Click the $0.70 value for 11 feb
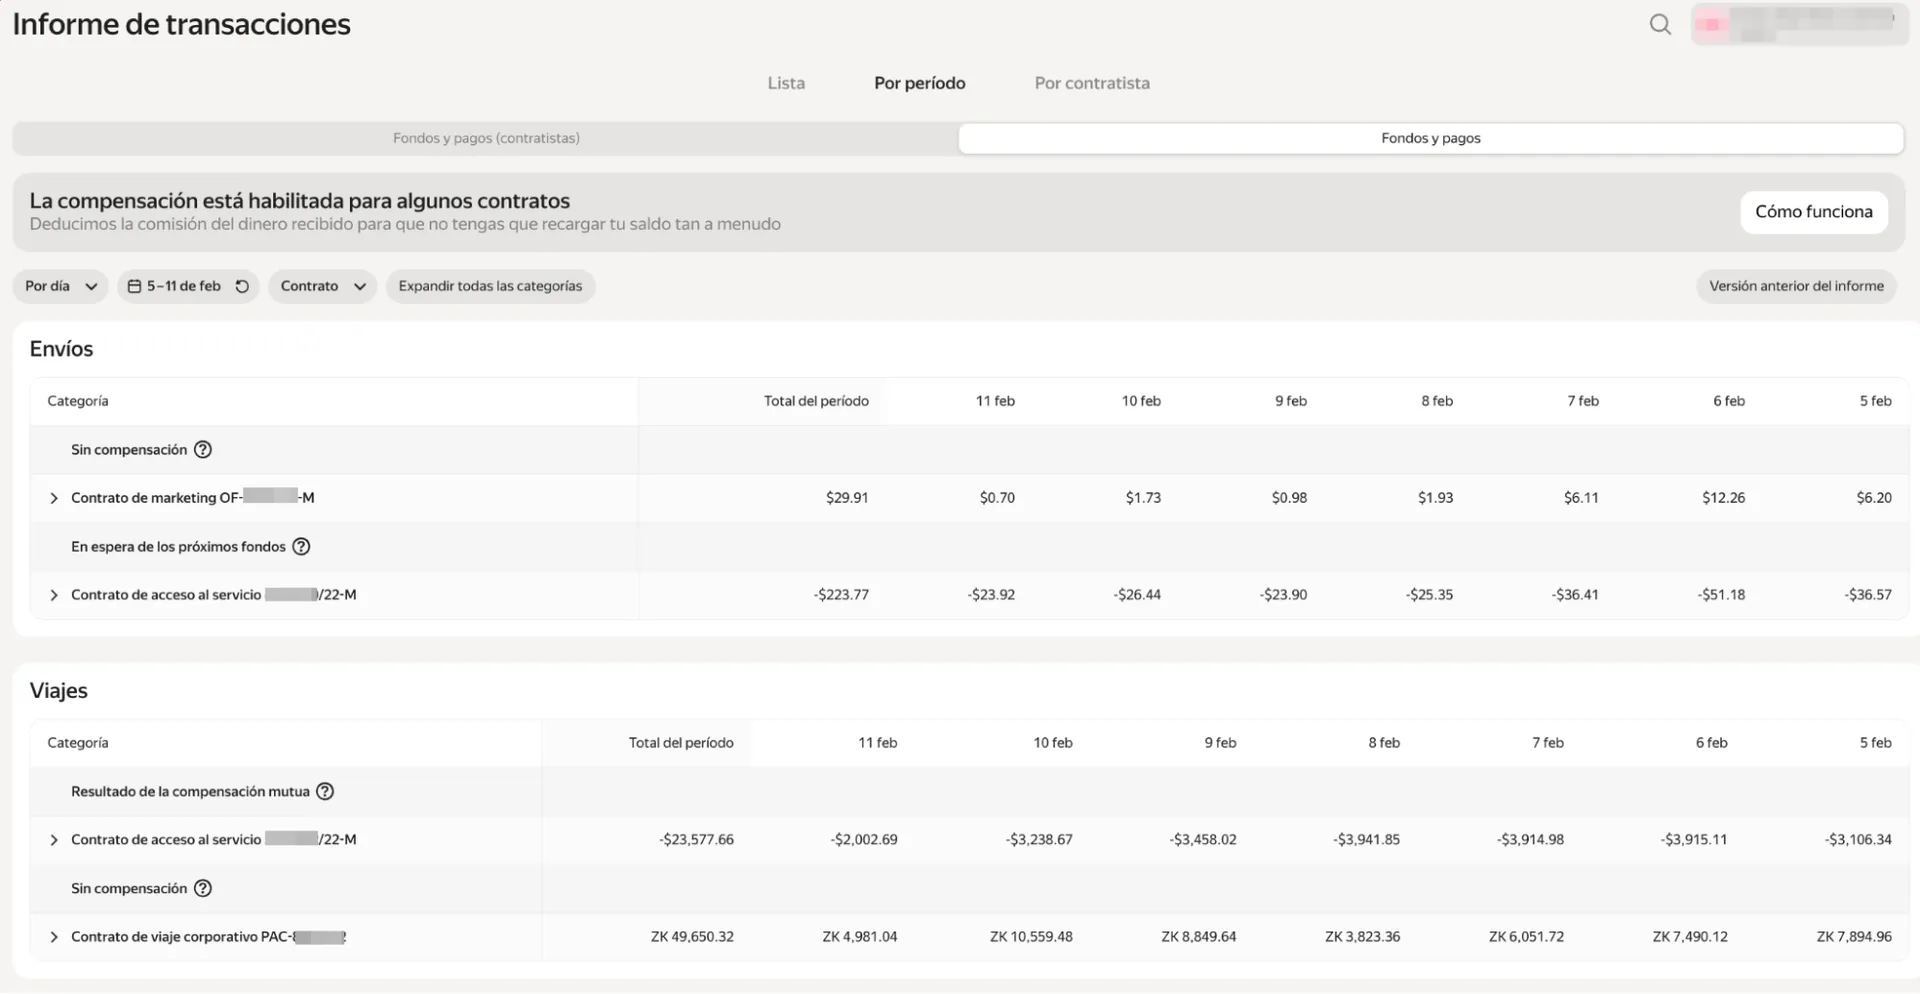 click(x=997, y=498)
